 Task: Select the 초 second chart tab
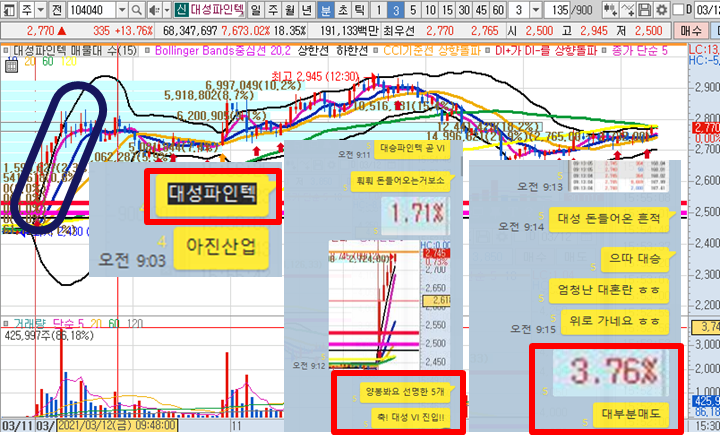[x=343, y=10]
